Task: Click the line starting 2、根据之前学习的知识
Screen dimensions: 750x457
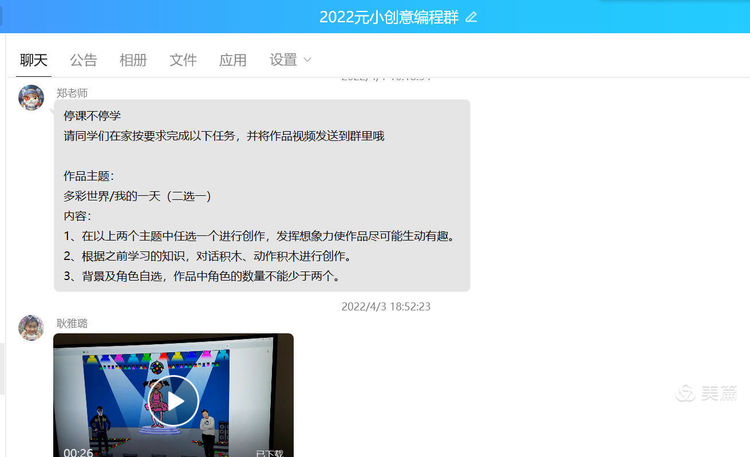Action: click(208, 256)
